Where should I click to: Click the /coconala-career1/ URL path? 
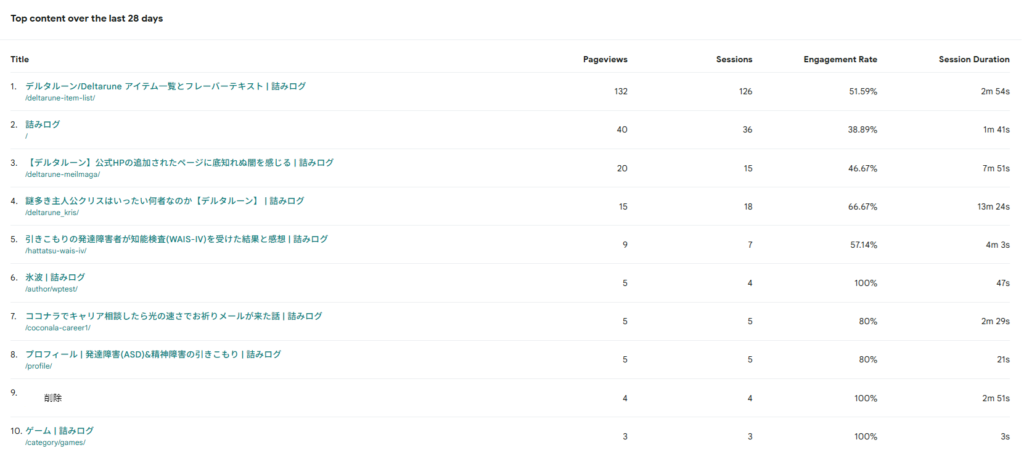57,328
